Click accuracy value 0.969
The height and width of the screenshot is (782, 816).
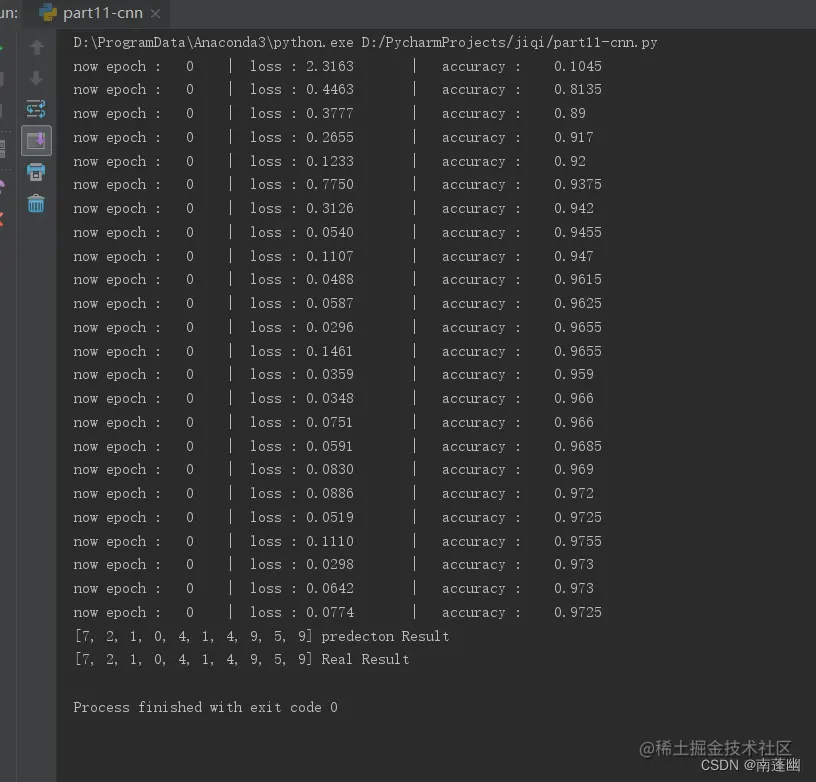point(573,469)
